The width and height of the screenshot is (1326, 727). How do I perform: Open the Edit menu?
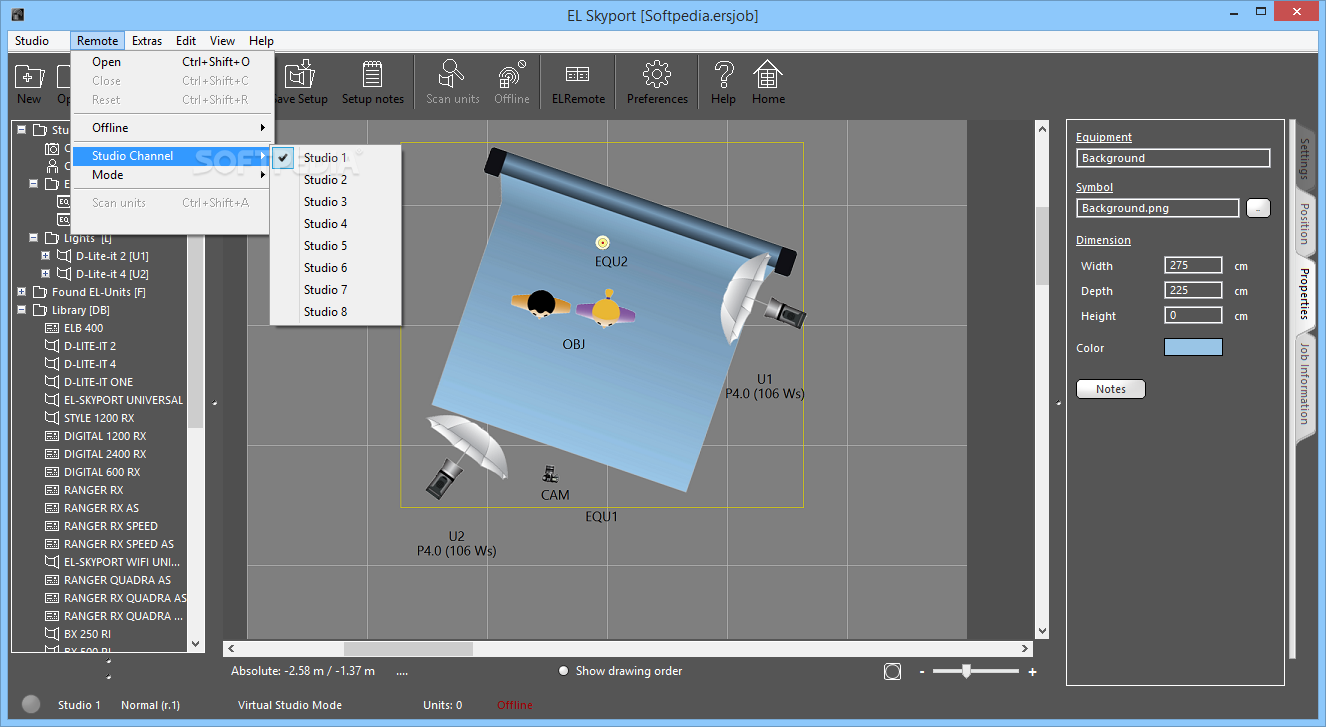tap(186, 41)
